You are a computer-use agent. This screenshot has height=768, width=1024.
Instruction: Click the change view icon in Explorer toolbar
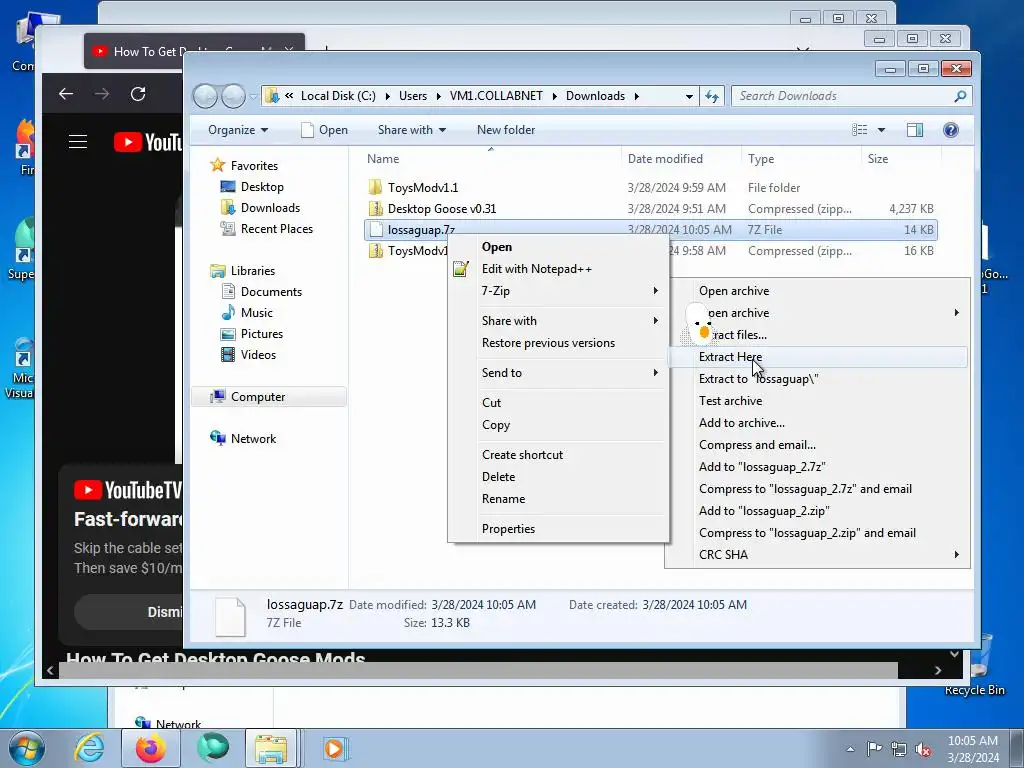(x=859, y=130)
